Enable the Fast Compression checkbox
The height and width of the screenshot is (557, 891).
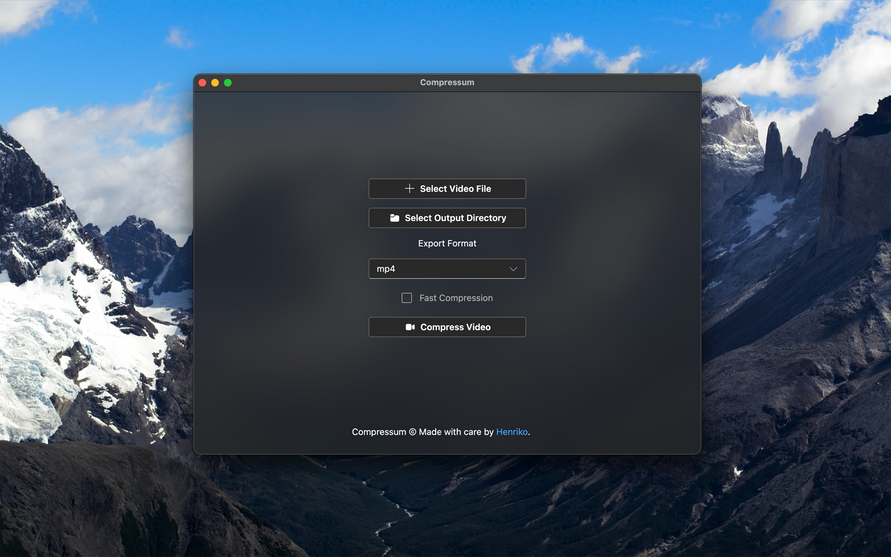407,298
